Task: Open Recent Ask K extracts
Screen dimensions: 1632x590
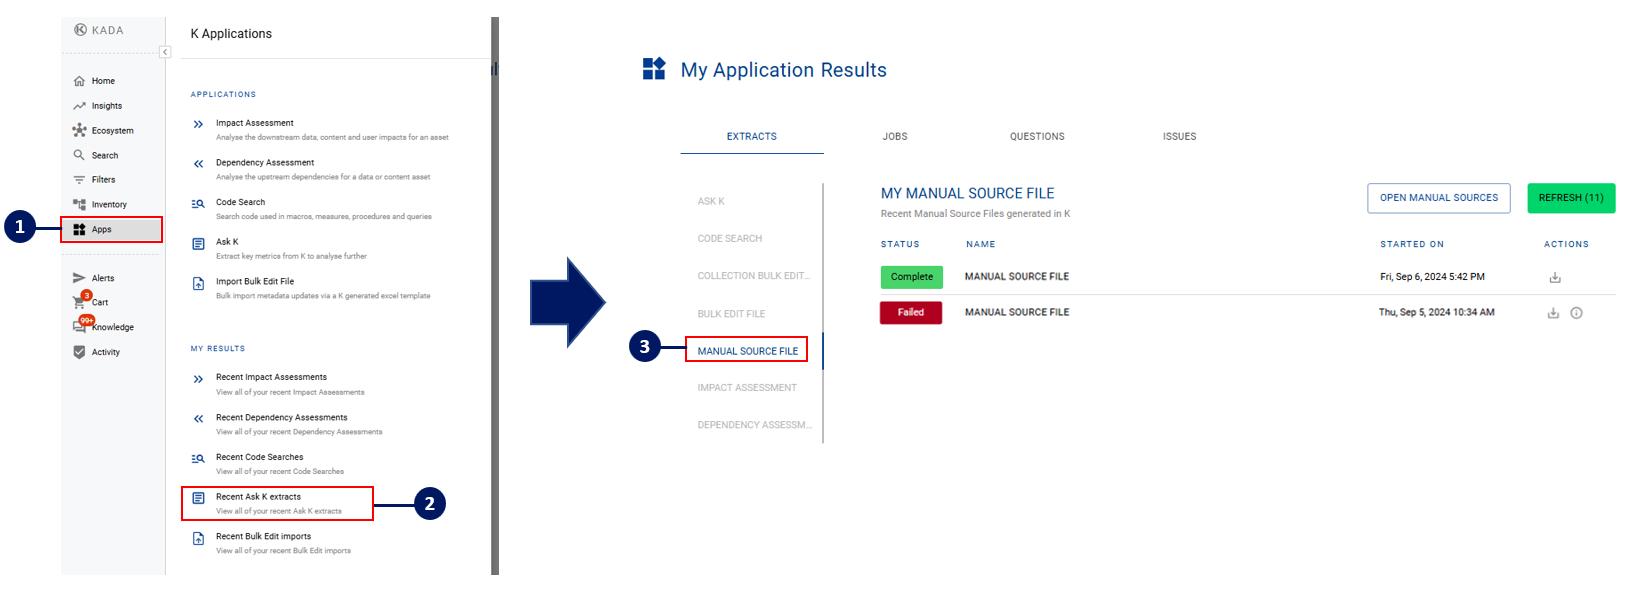Action: click(258, 497)
